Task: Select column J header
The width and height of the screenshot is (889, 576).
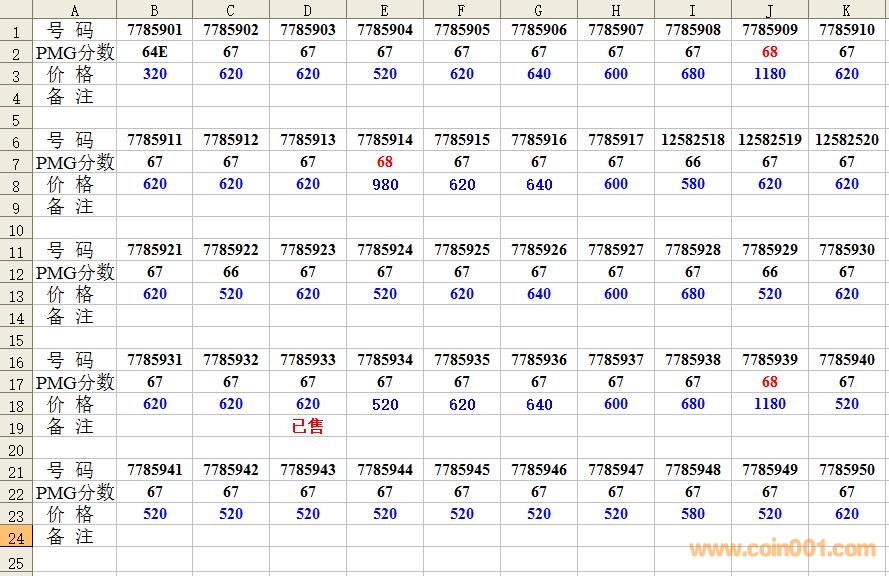Action: [770, 10]
